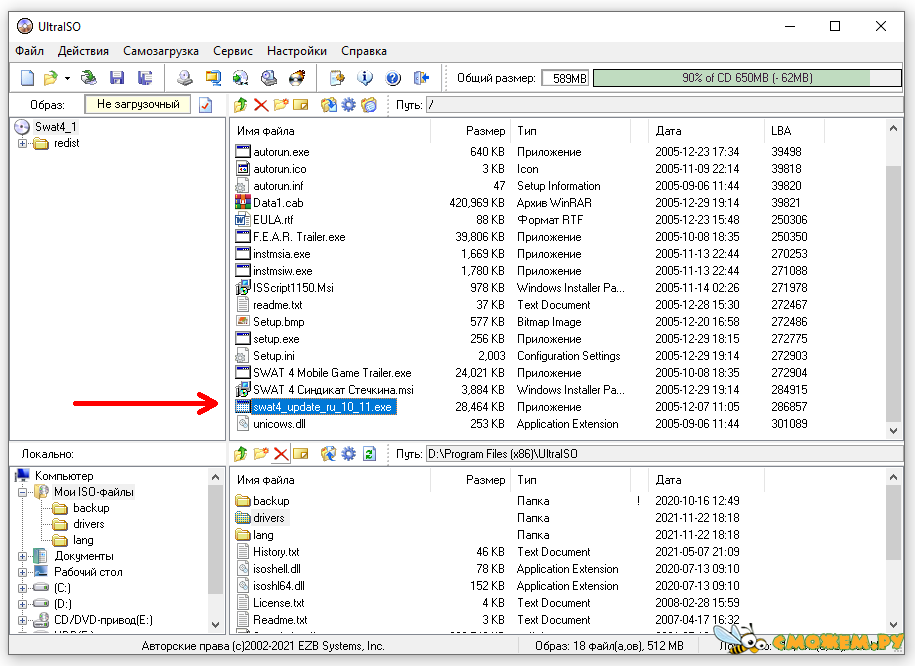Click the convert image toolbar icon
This screenshot has width=915, height=666.
[240, 78]
